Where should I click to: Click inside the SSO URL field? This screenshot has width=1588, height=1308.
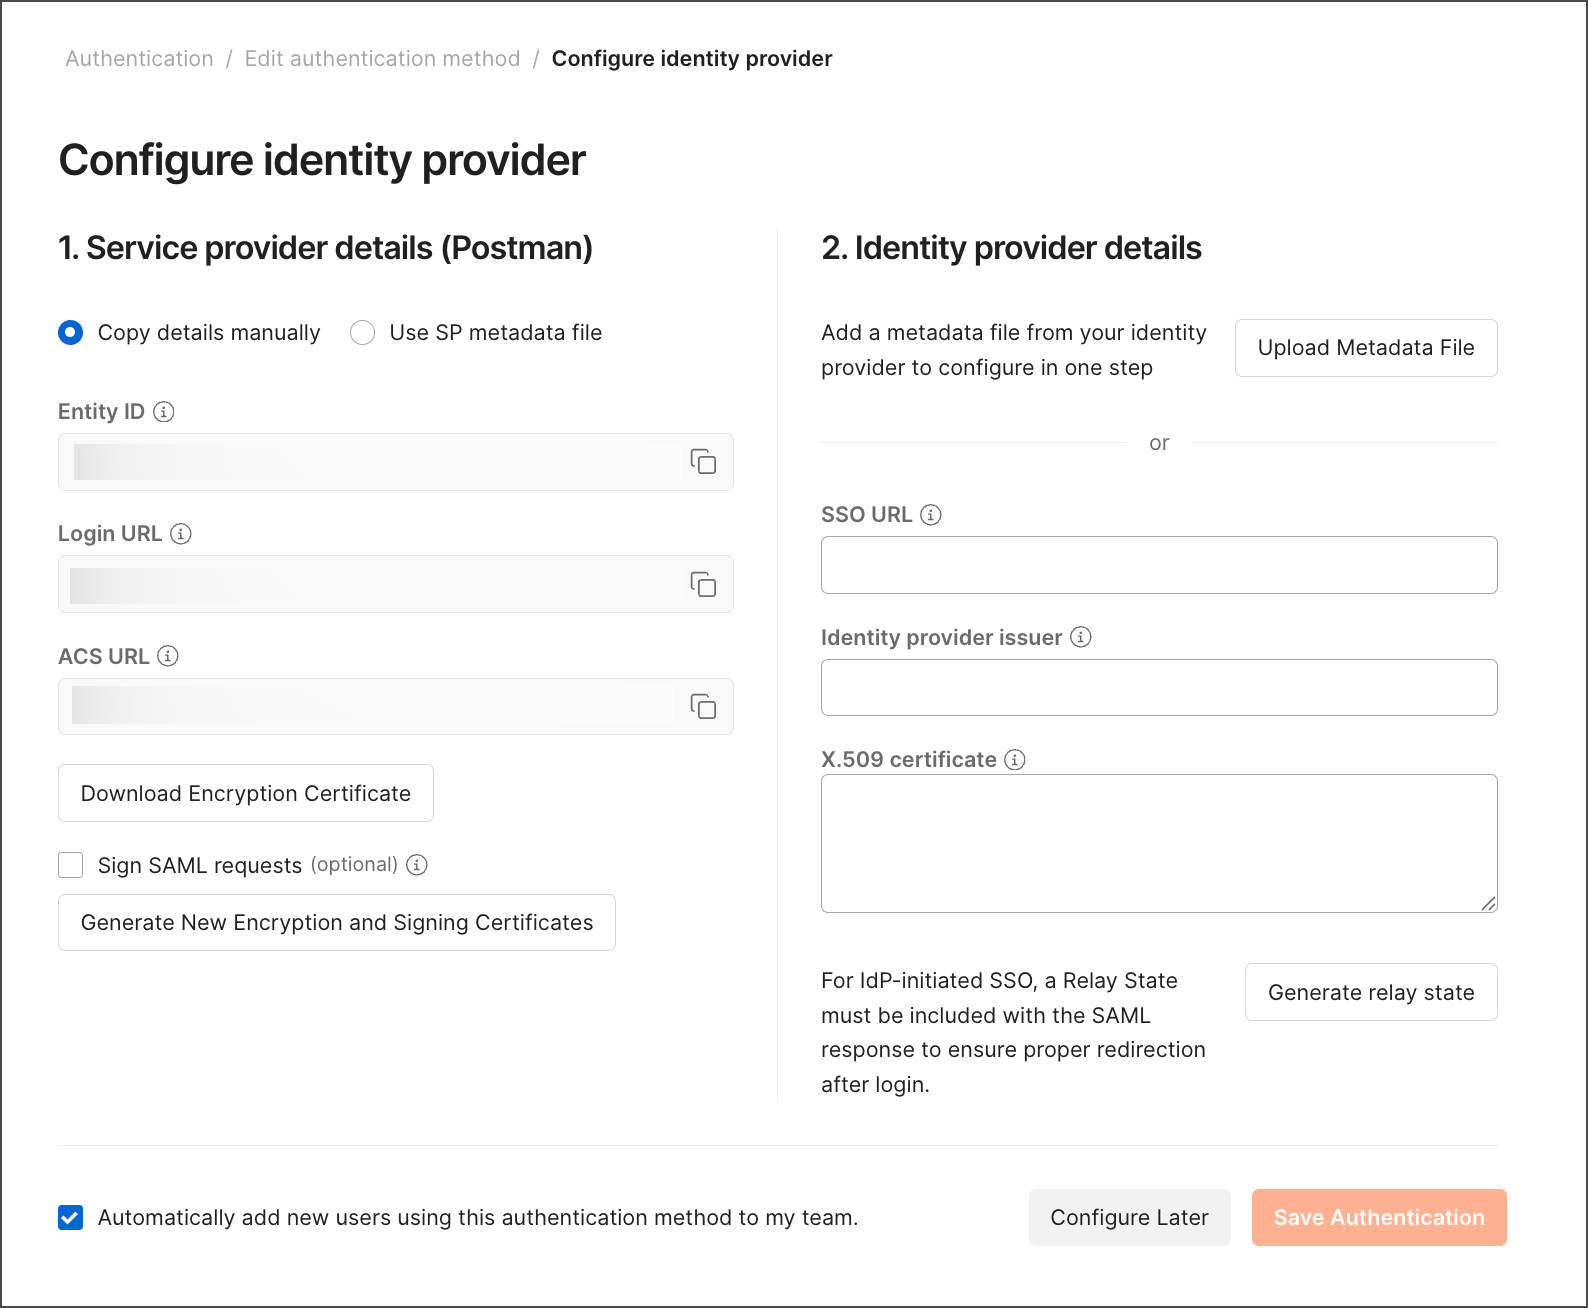[x=1158, y=564]
